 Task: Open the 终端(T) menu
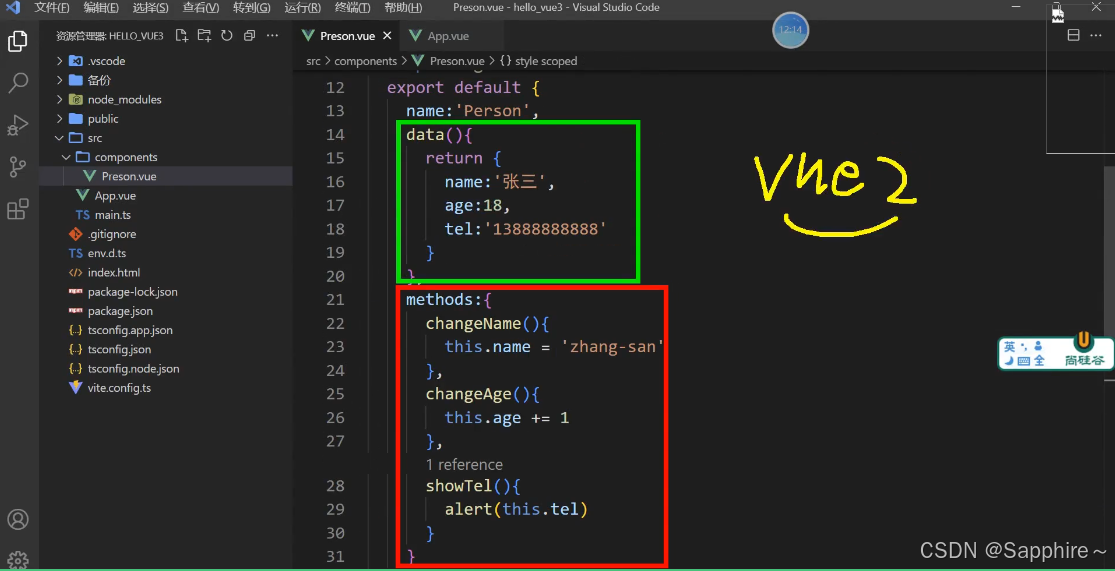click(352, 8)
